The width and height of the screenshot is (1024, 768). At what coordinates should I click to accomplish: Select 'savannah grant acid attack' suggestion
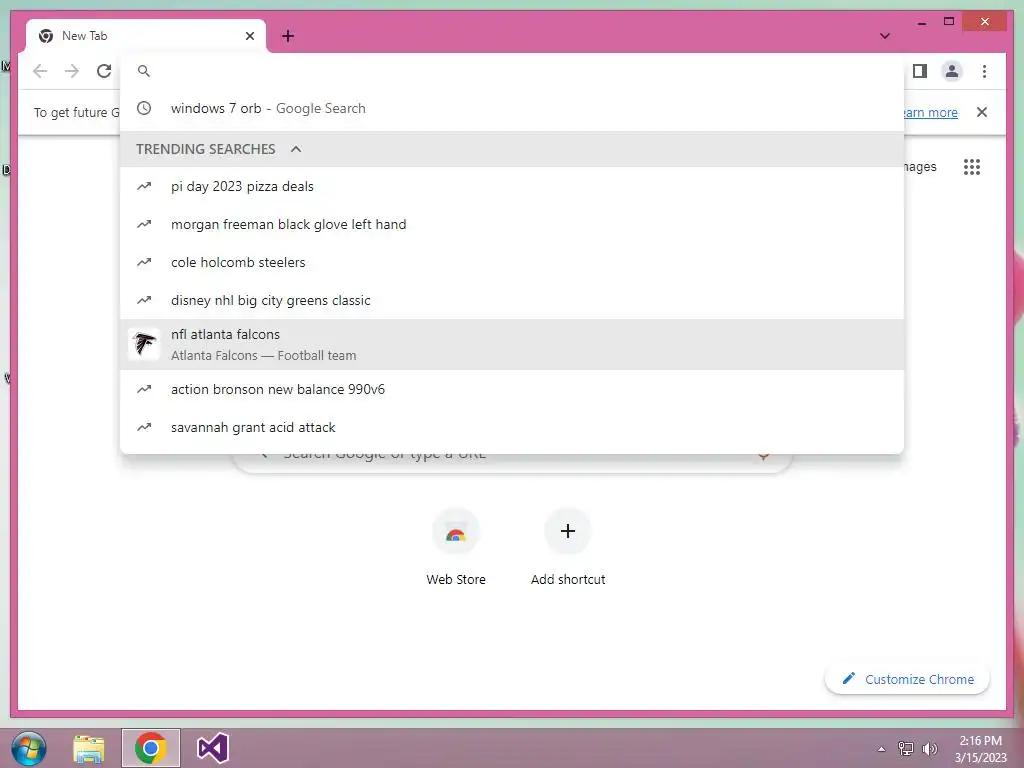(512, 427)
